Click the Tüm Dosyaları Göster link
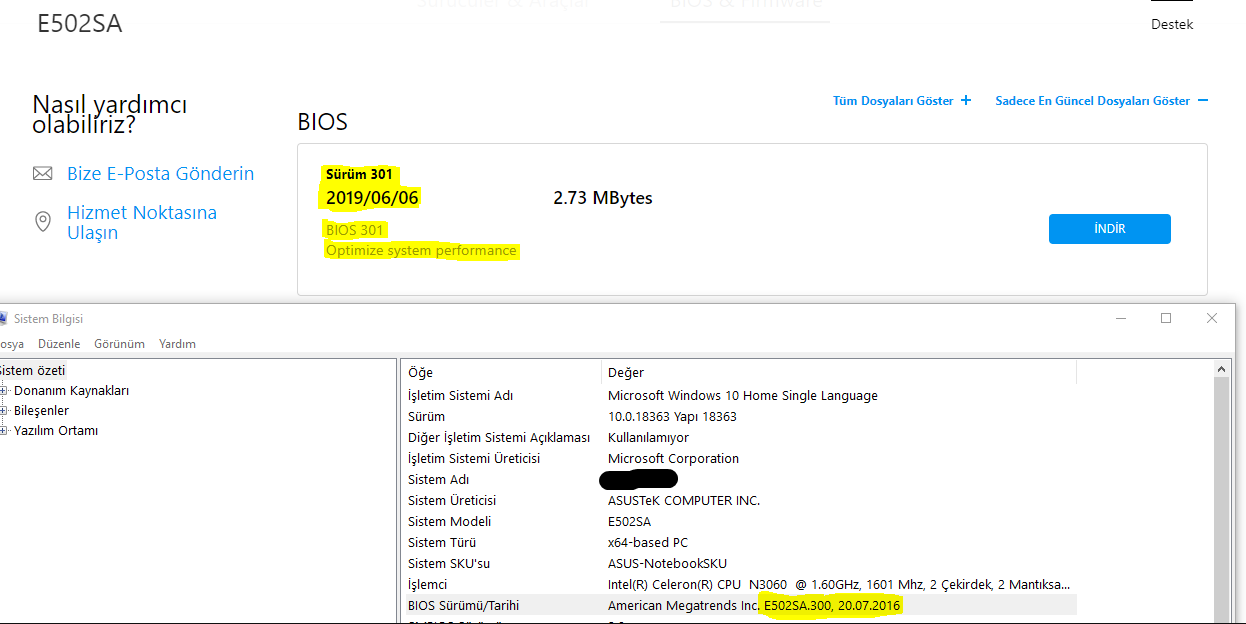This screenshot has width=1246, height=624. tap(893, 101)
